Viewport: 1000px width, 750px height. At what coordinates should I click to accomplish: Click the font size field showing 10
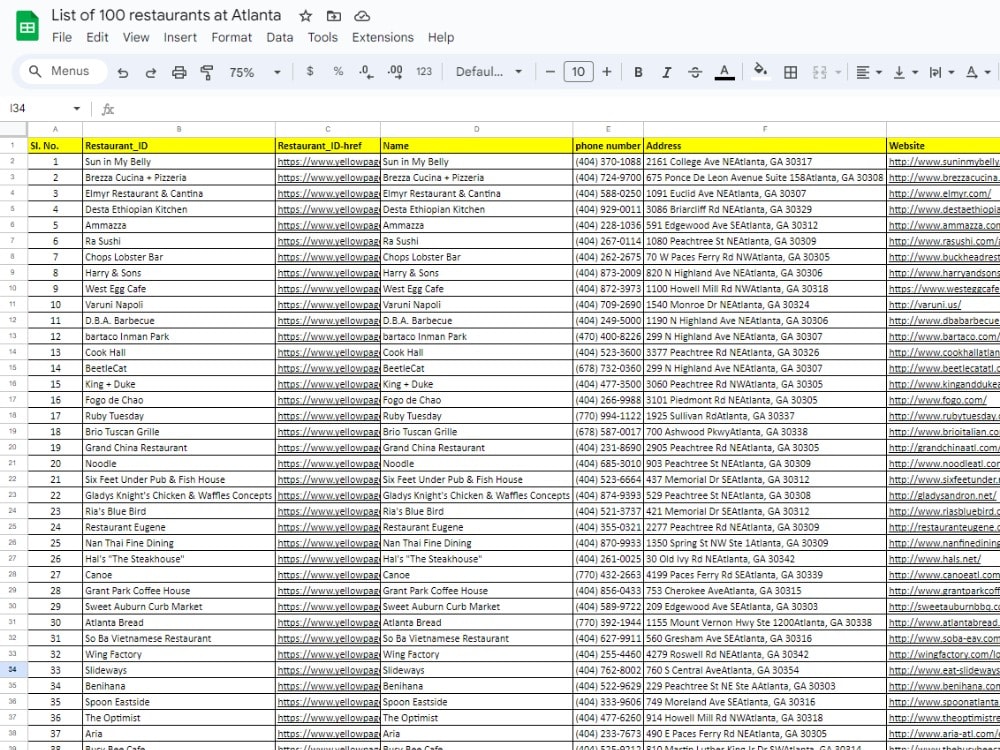click(578, 71)
